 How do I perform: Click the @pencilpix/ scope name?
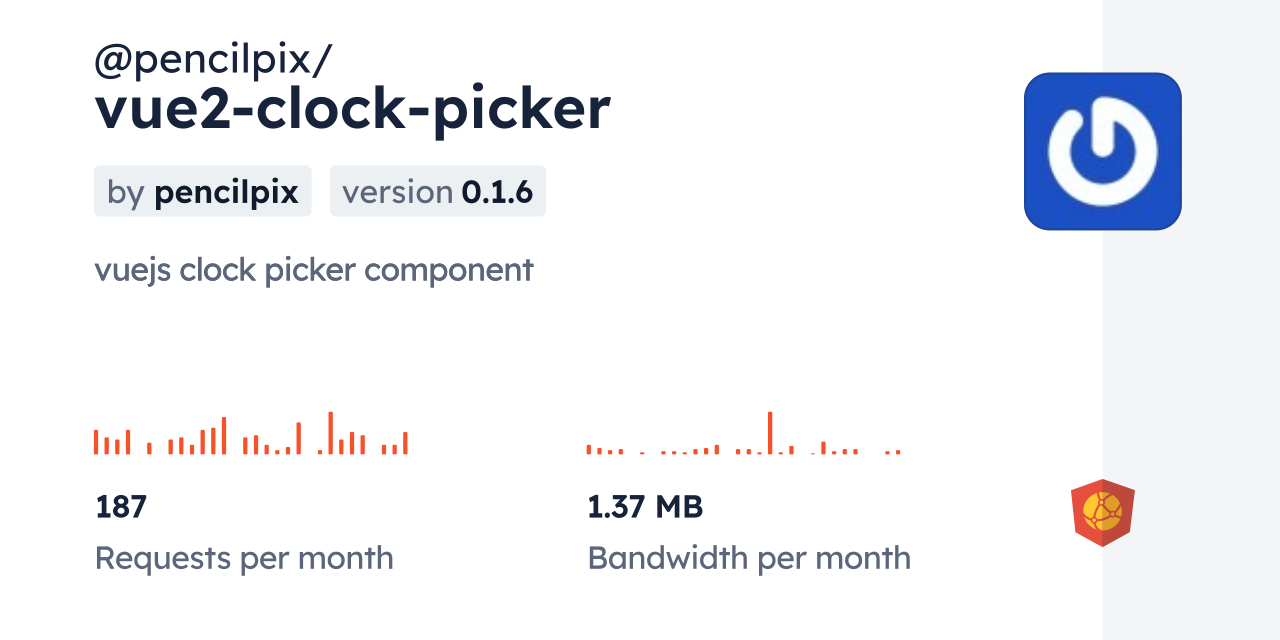[213, 60]
